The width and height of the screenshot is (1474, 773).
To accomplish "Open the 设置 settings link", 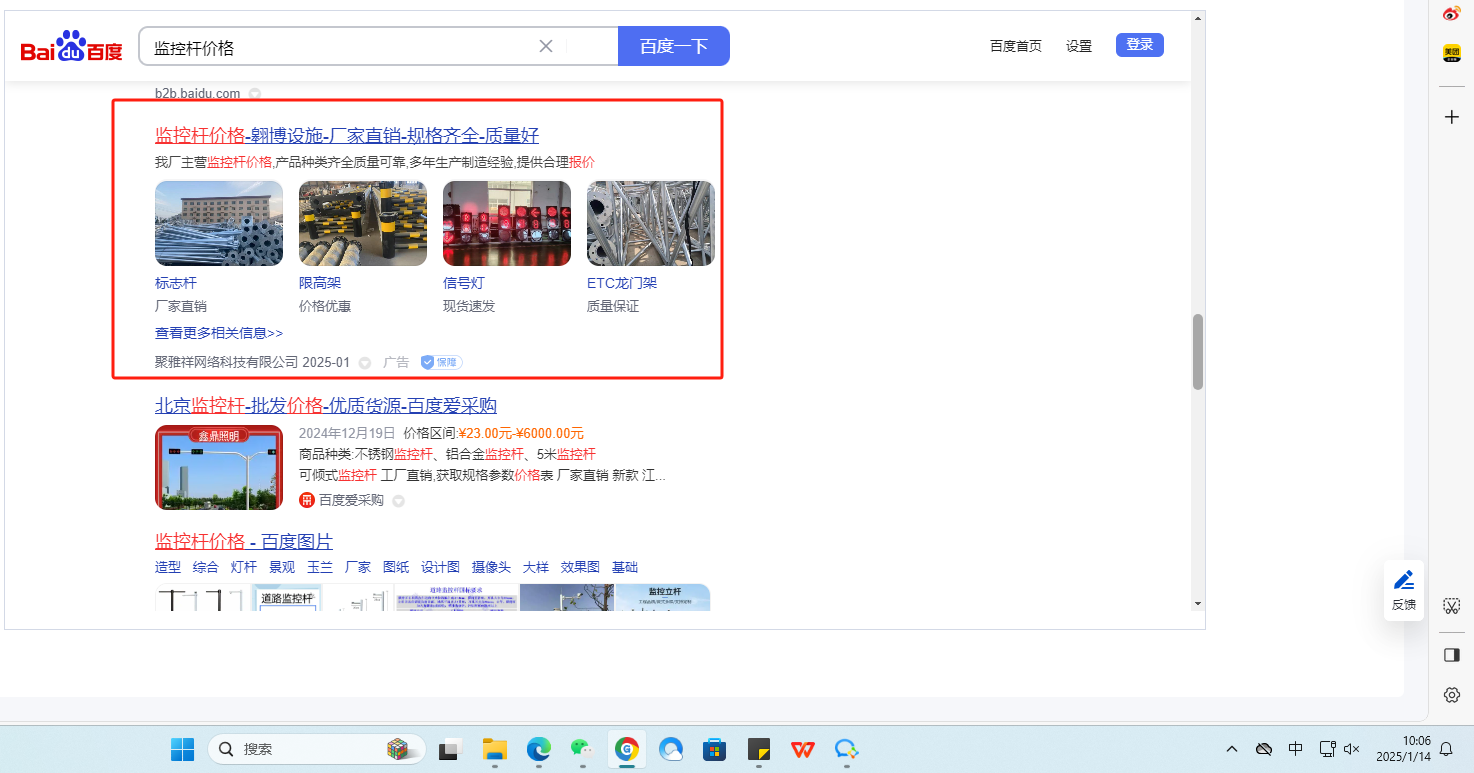I will pyautogui.click(x=1079, y=46).
